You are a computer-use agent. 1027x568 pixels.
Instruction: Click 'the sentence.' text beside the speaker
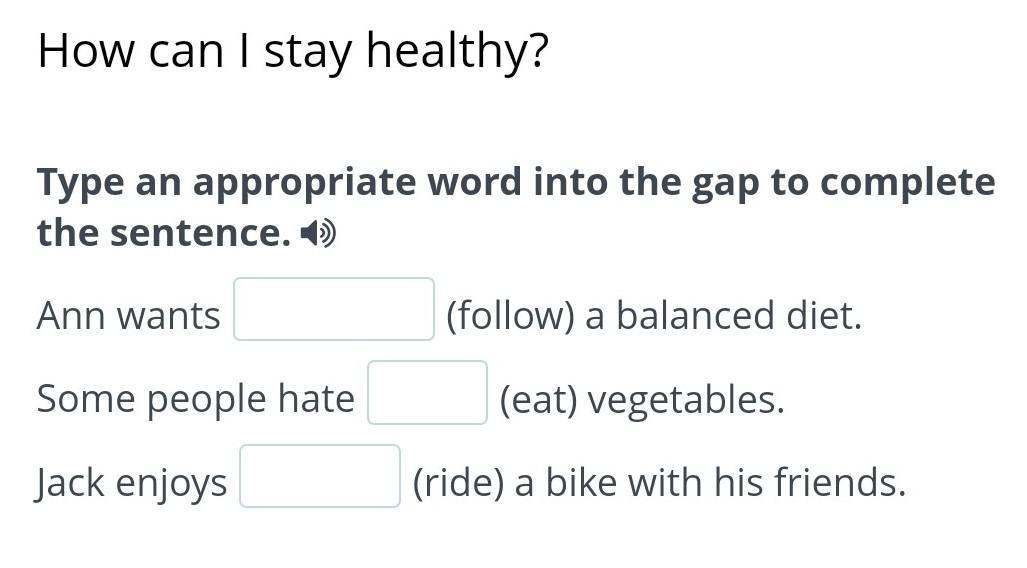coord(163,233)
